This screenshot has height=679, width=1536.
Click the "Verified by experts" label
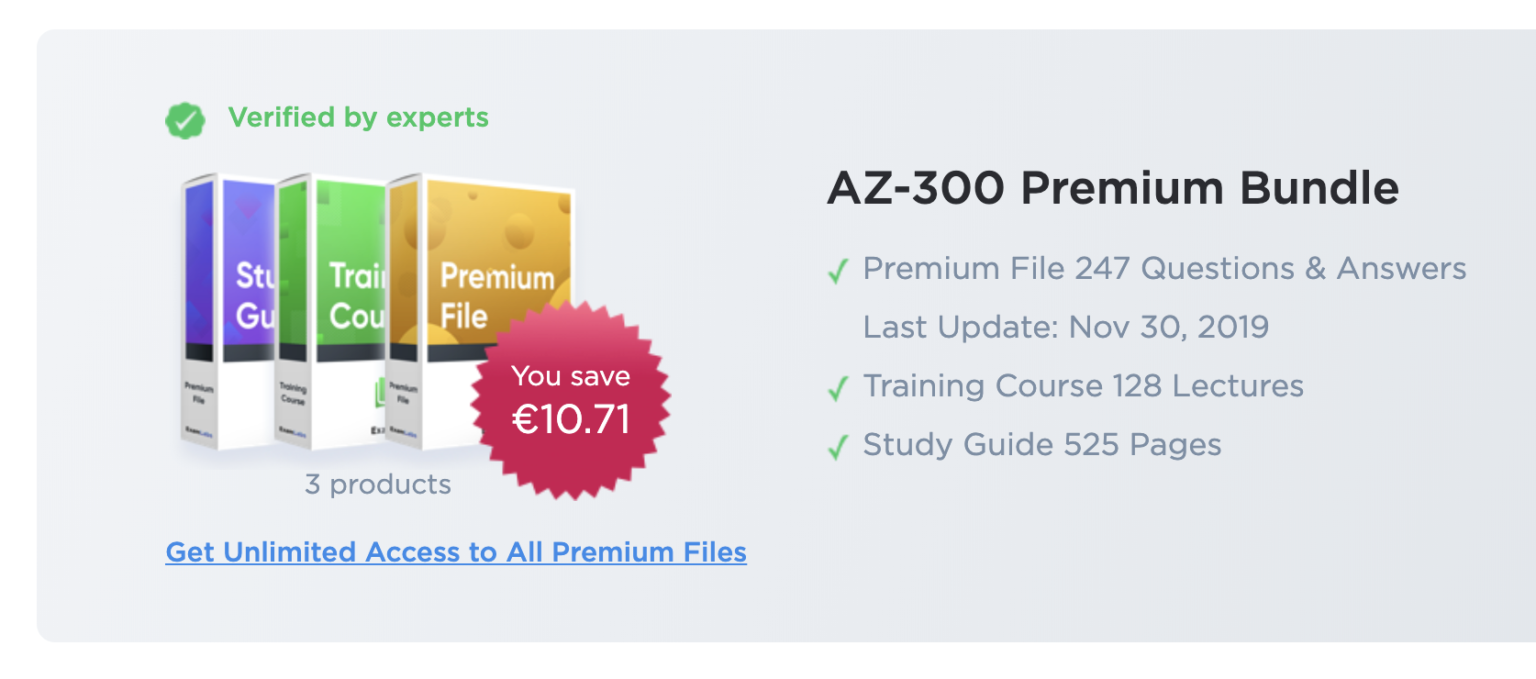point(358,118)
